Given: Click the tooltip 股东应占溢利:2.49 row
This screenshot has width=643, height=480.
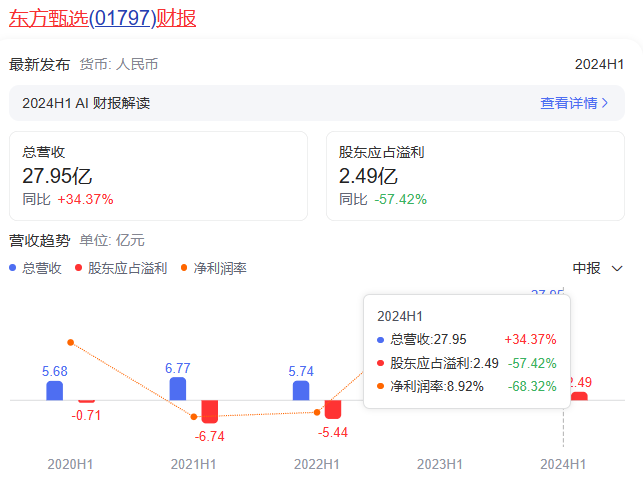Looking at the screenshot, I should (467, 363).
